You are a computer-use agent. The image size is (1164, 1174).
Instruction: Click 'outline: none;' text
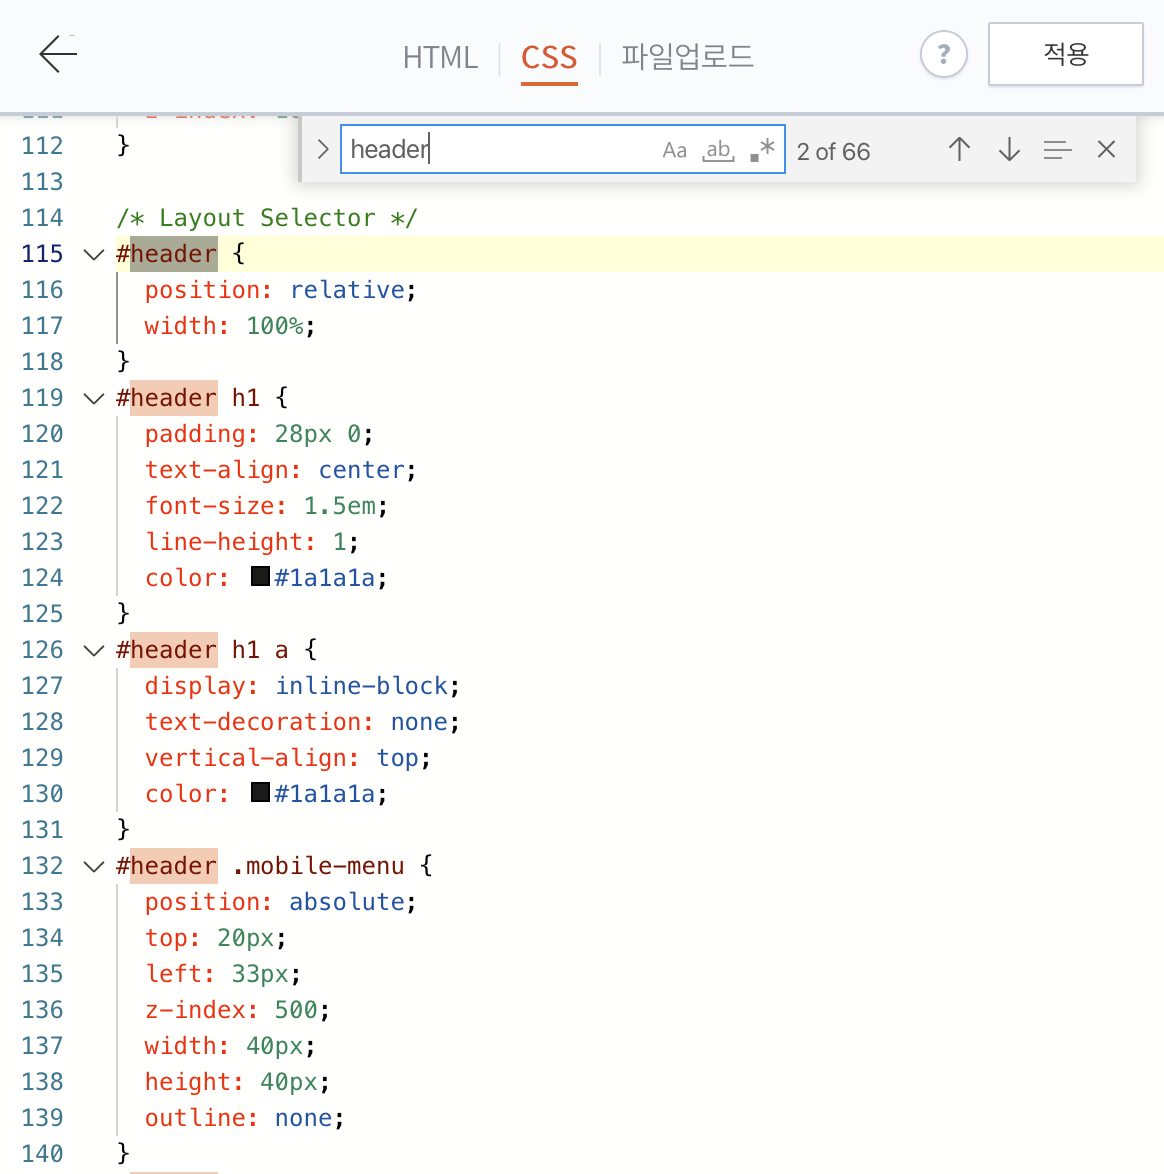(245, 1118)
